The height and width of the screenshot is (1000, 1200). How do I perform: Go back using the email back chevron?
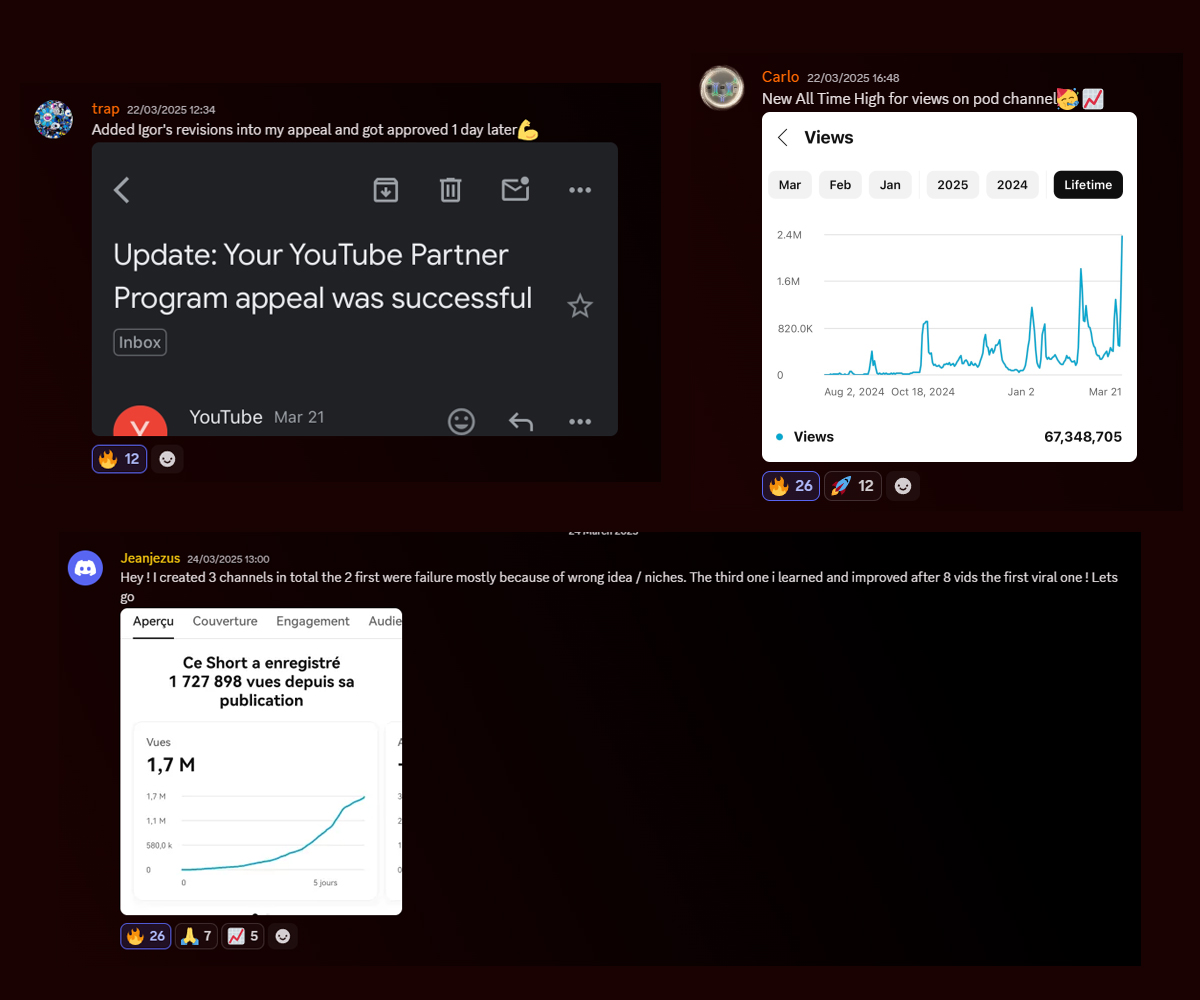pos(122,190)
